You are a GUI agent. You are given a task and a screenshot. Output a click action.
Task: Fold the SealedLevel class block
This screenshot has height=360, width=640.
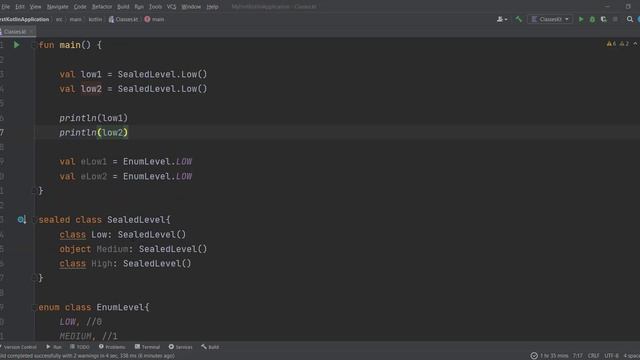coord(34,220)
